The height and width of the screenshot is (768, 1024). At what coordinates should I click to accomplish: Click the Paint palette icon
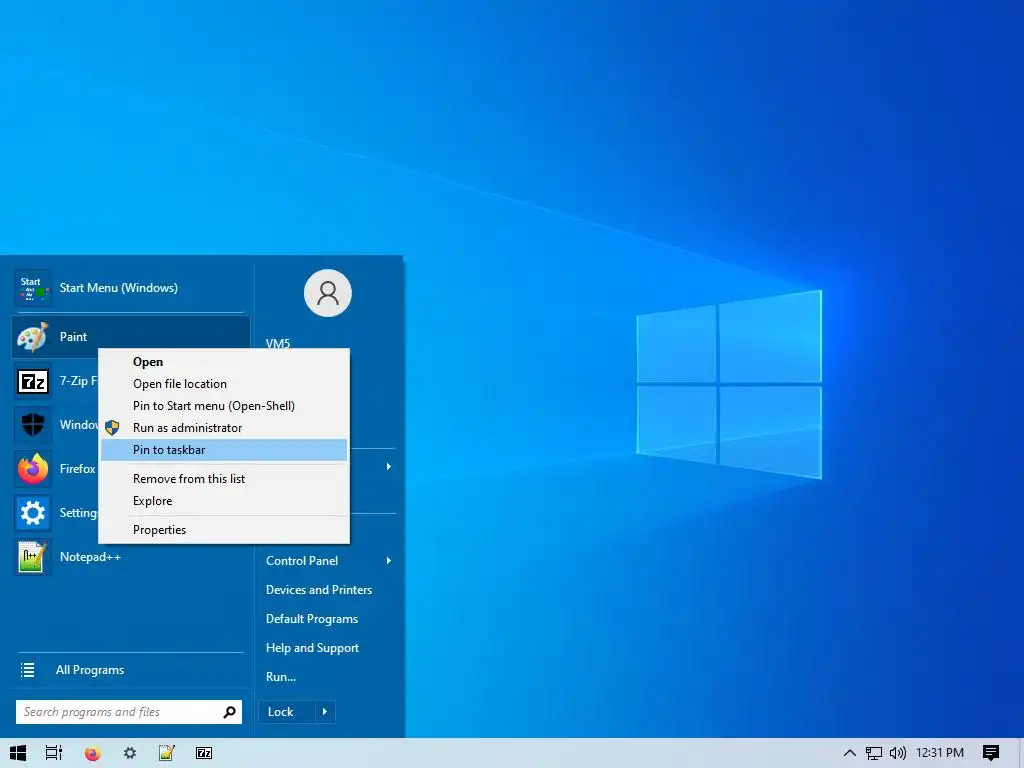click(33, 337)
